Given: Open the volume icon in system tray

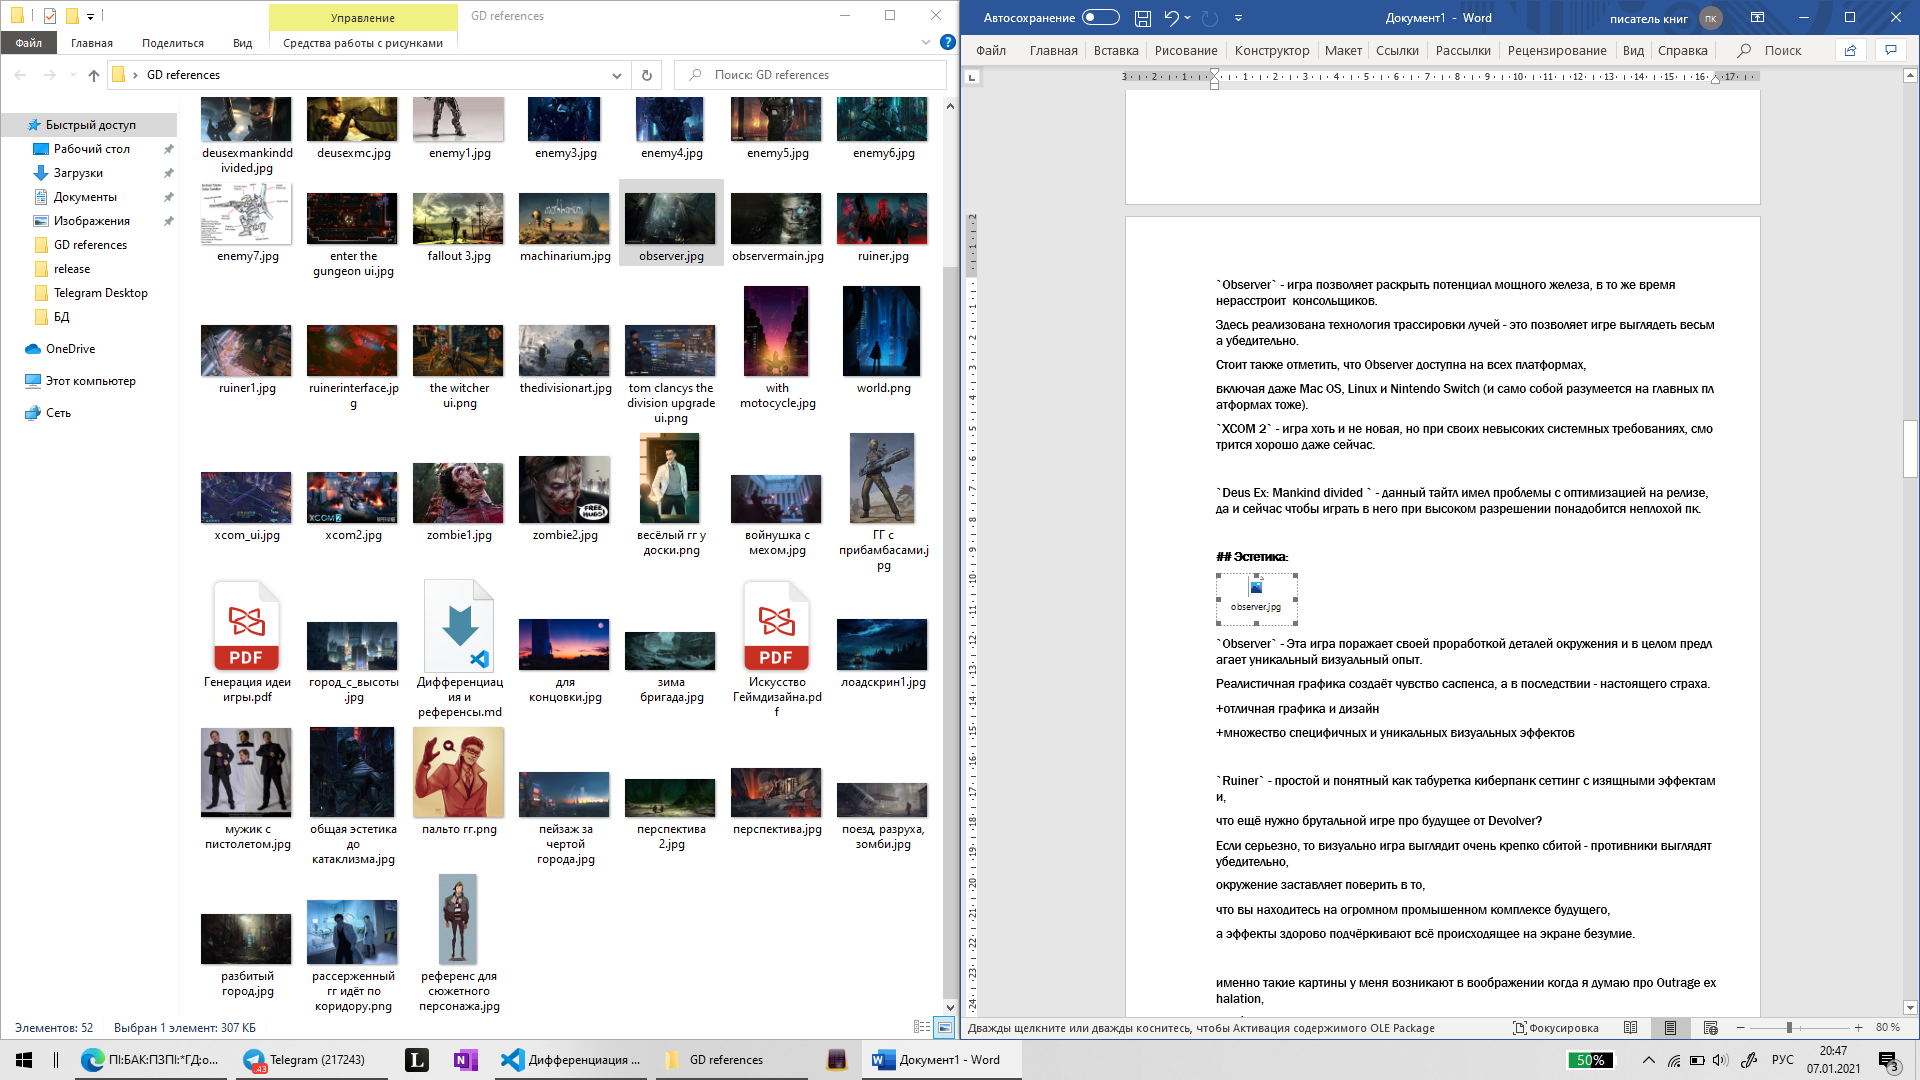Looking at the screenshot, I should click(x=1720, y=1060).
